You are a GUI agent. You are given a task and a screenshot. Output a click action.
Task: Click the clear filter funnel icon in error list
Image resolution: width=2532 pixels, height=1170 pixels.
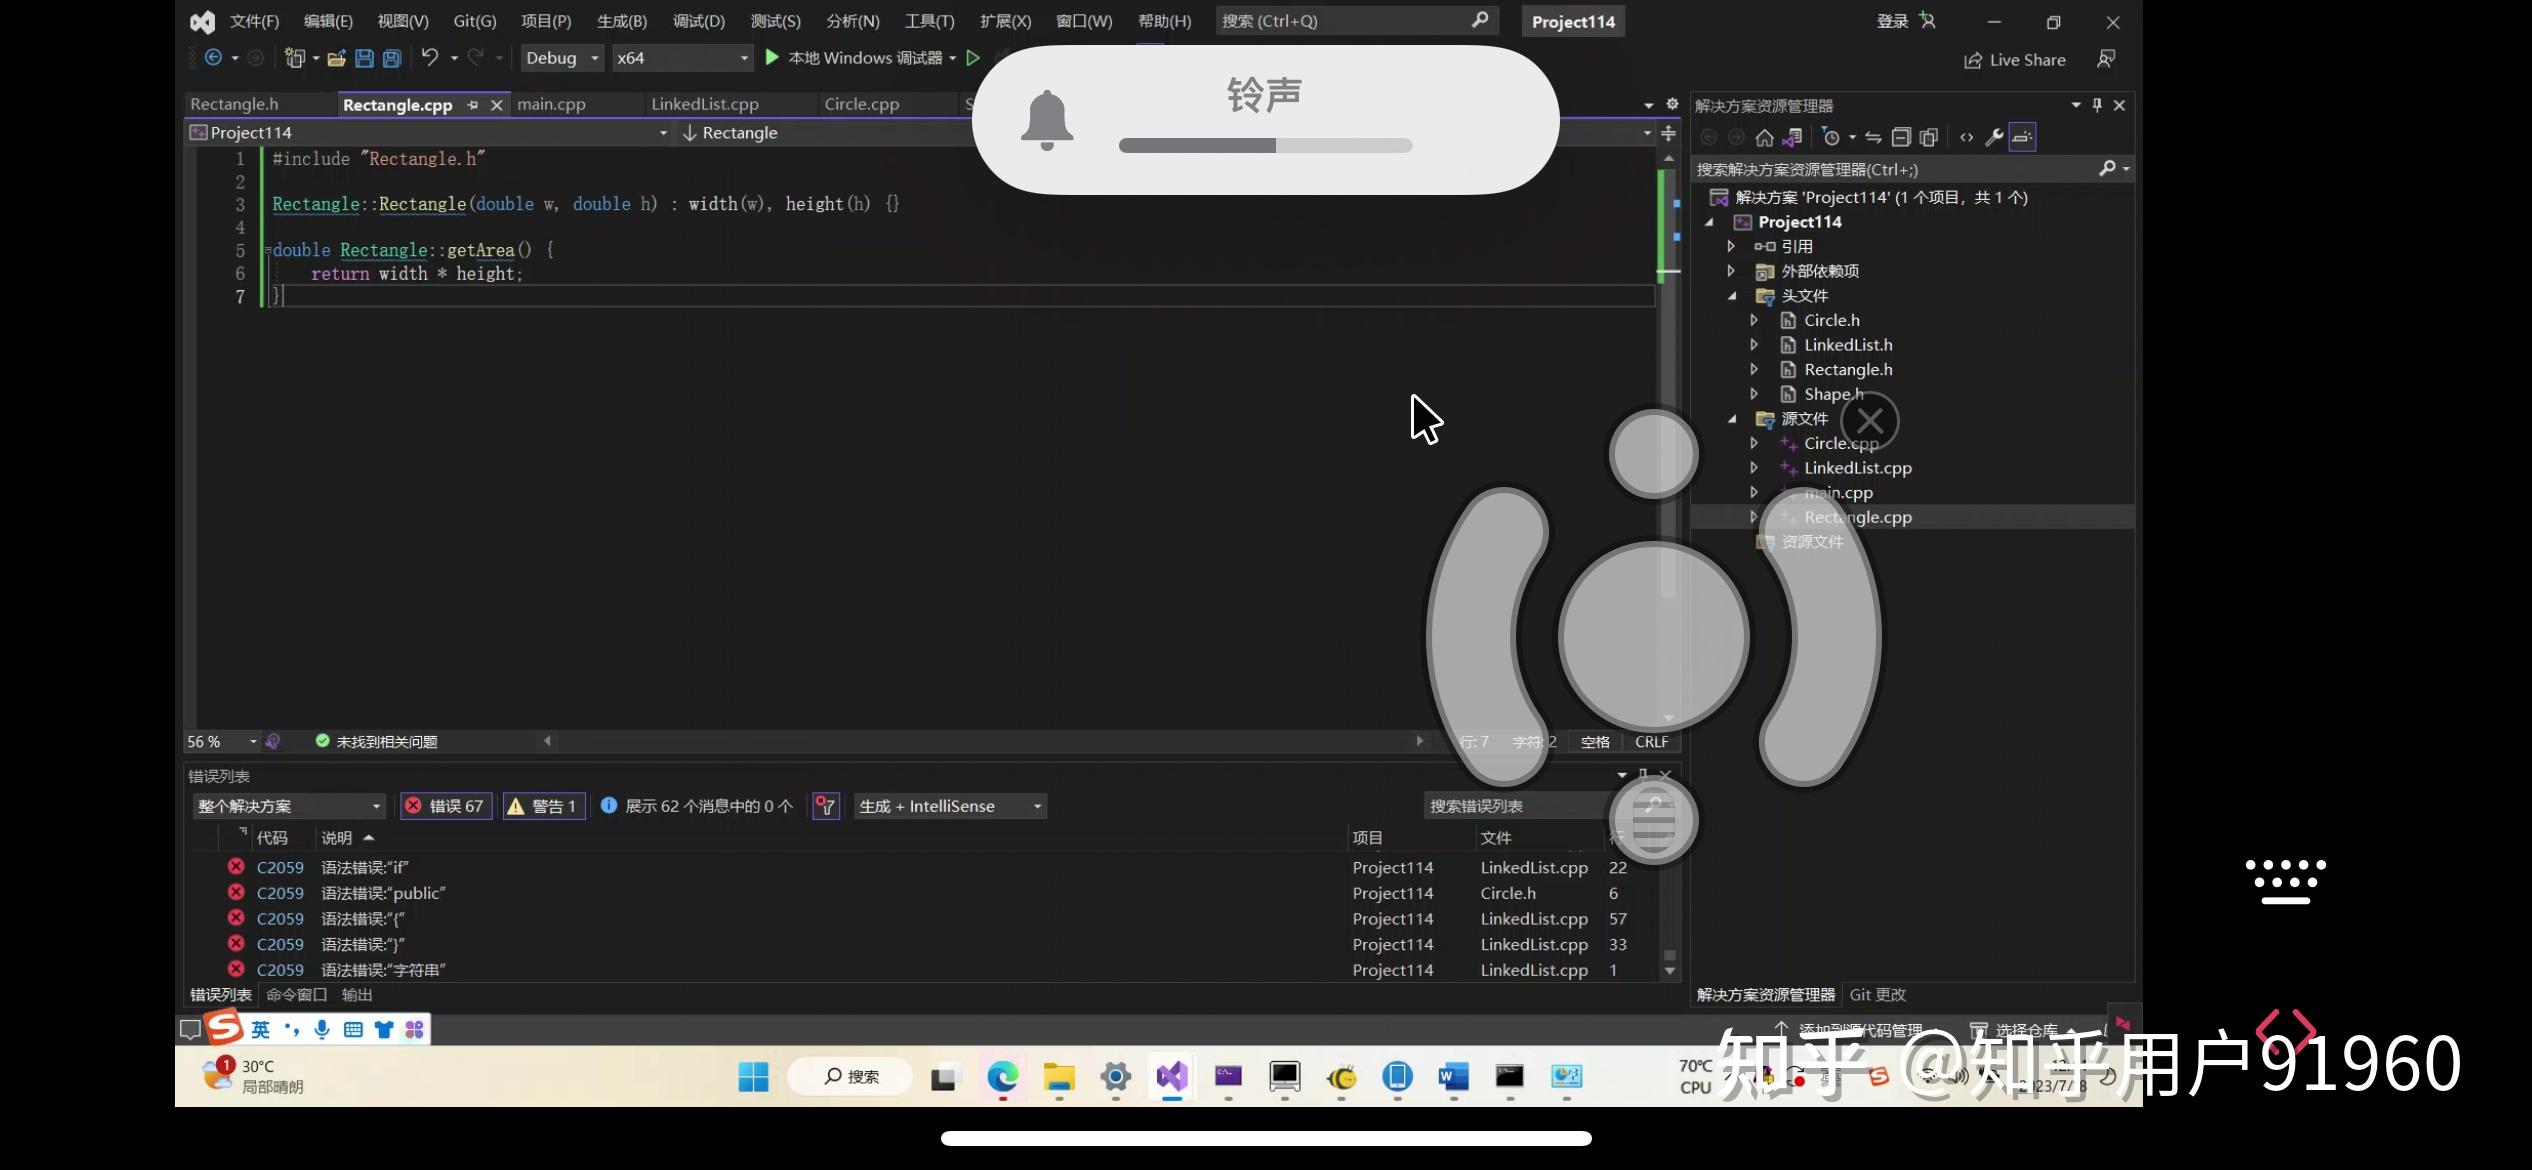point(826,806)
